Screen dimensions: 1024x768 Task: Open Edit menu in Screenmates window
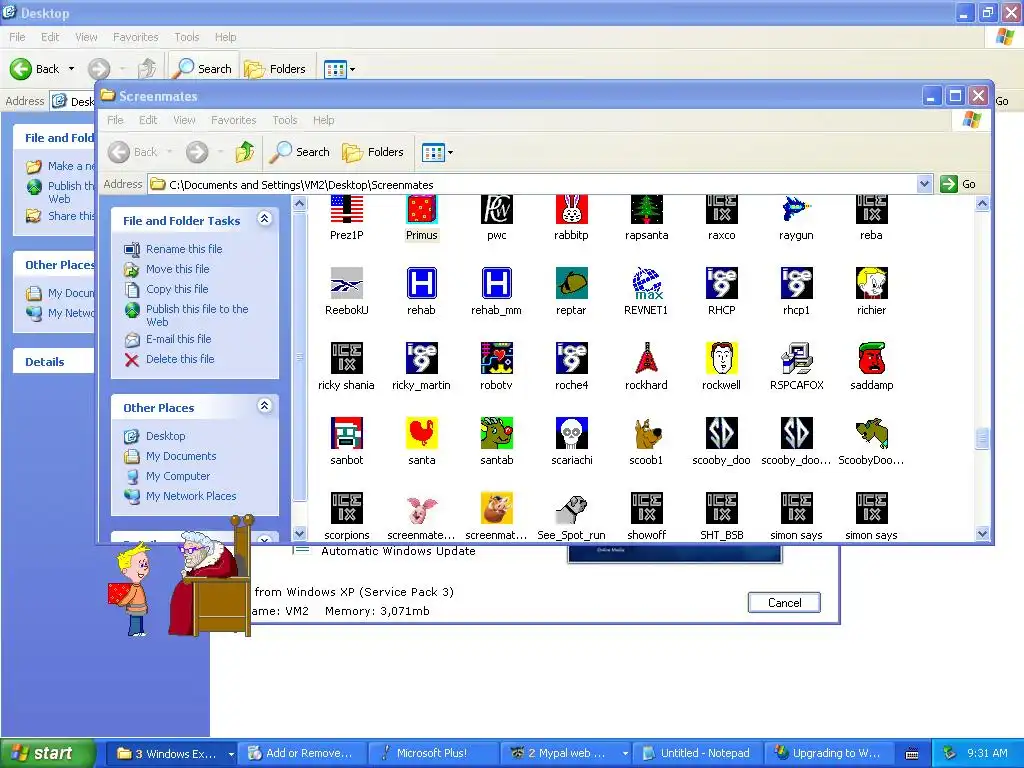(148, 120)
